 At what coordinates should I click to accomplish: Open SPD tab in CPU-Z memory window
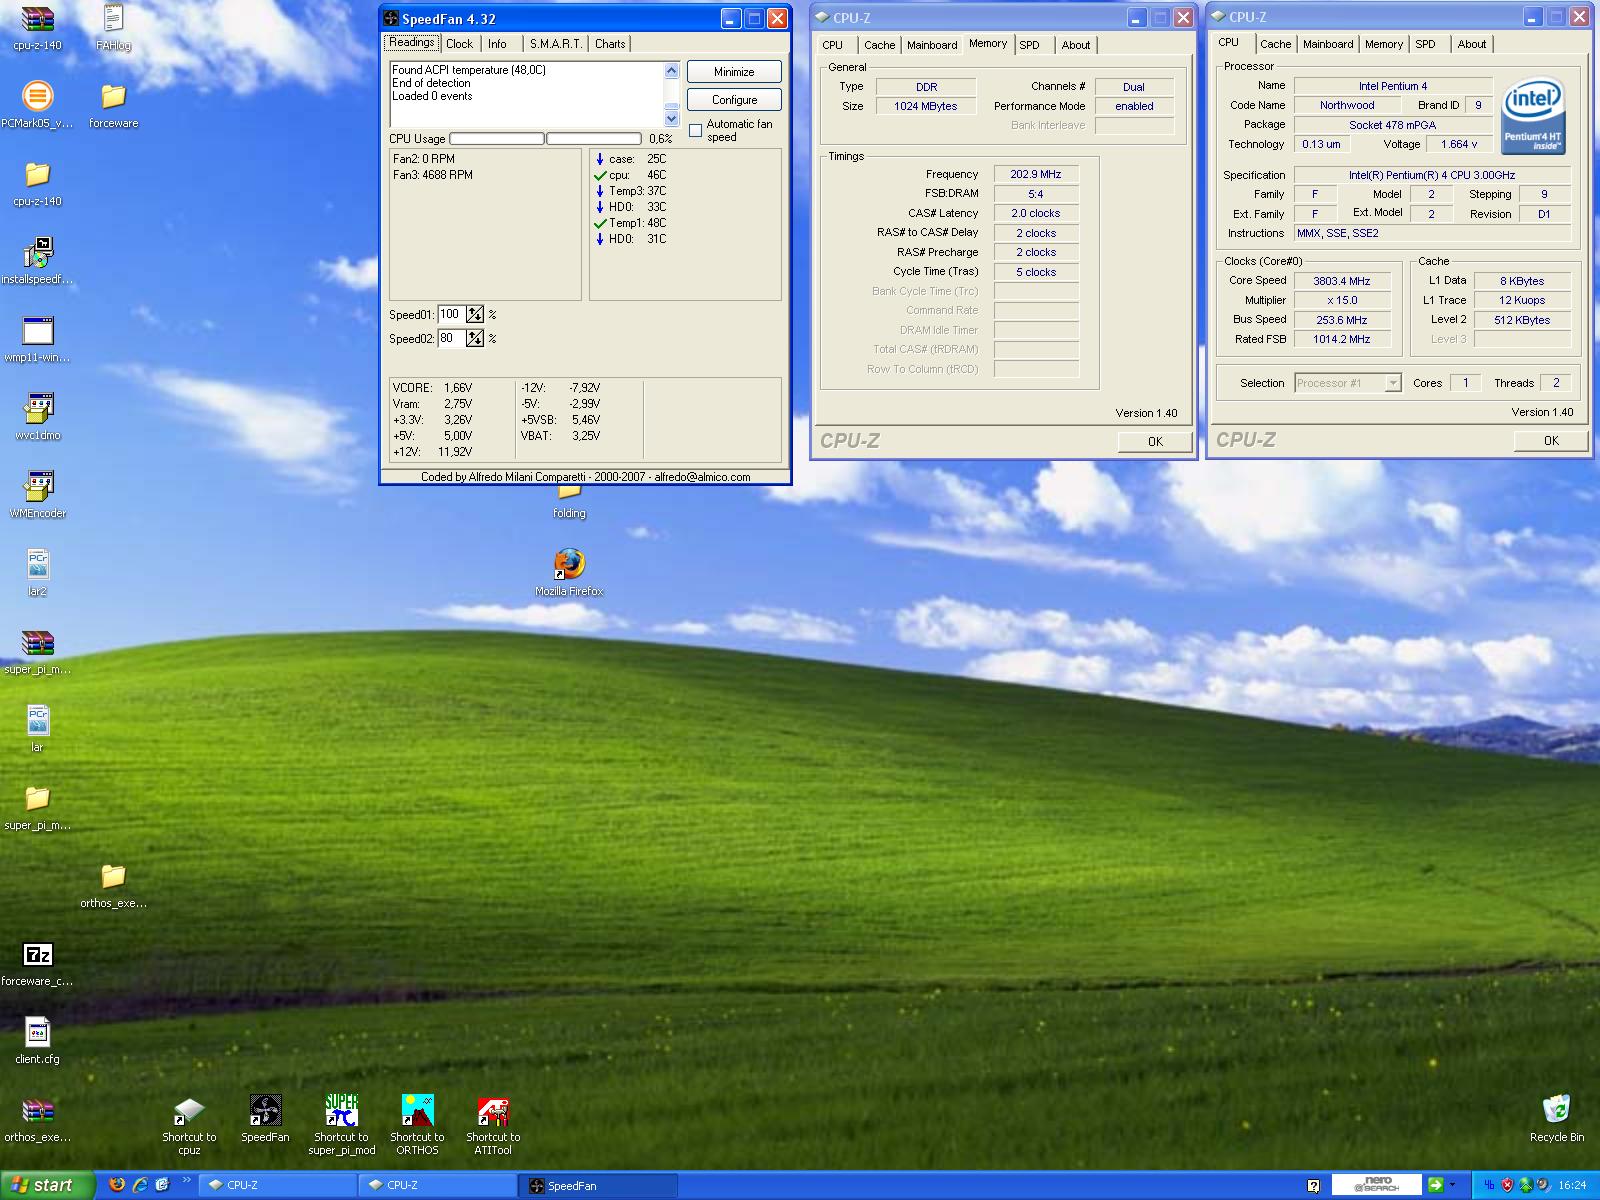(1029, 45)
